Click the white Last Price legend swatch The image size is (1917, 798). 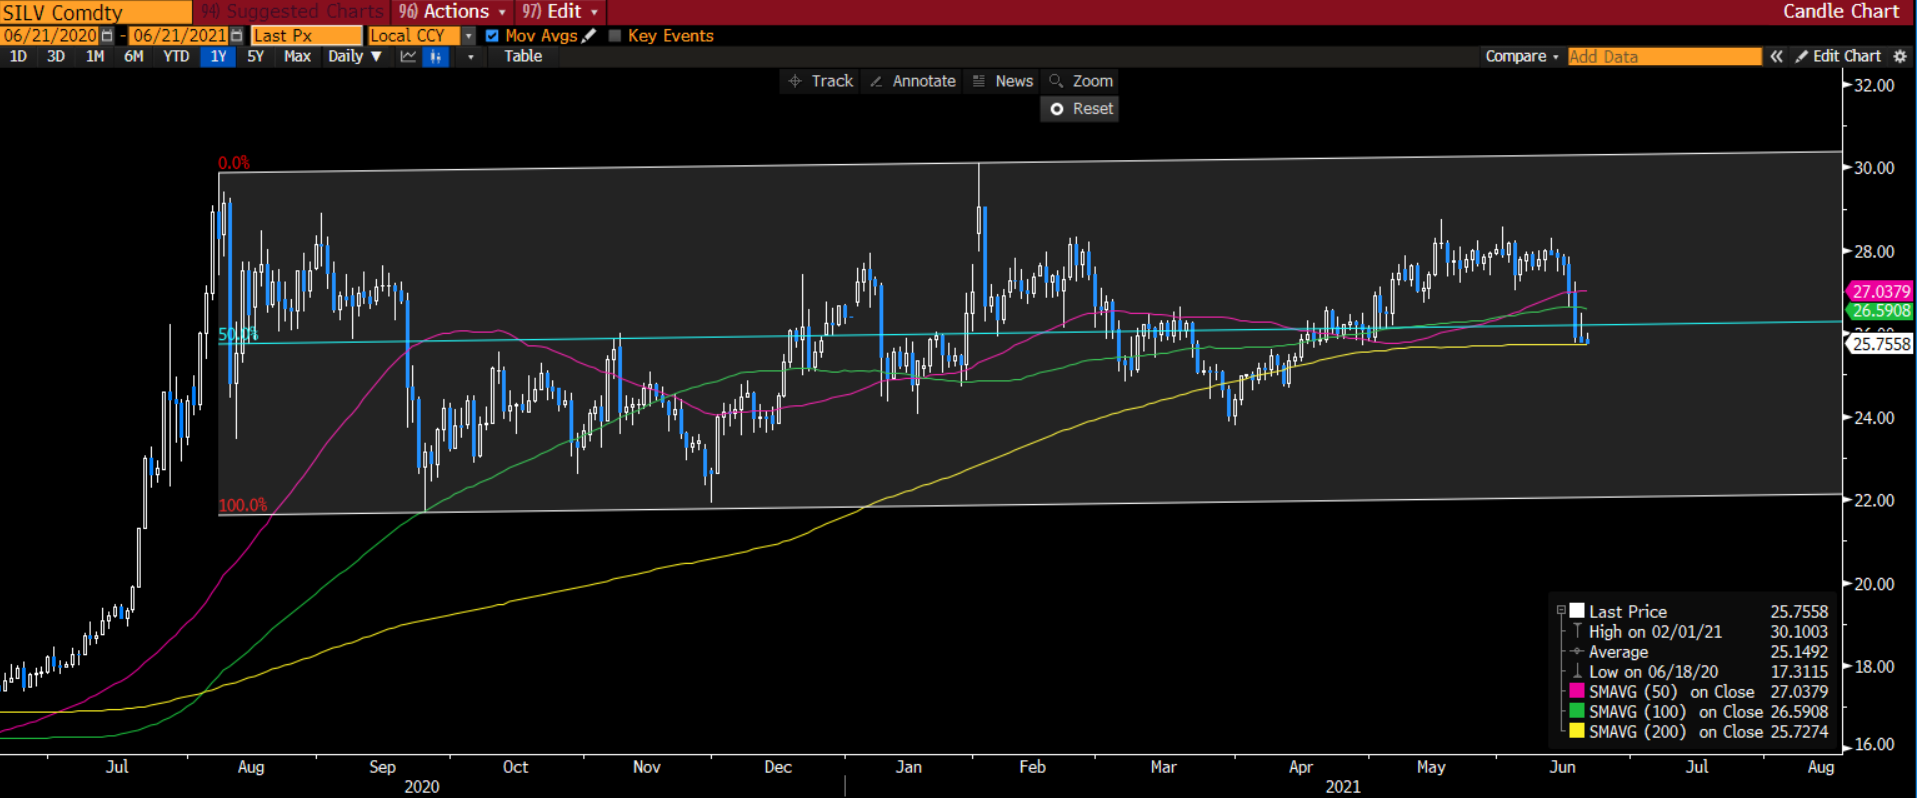[1577, 611]
